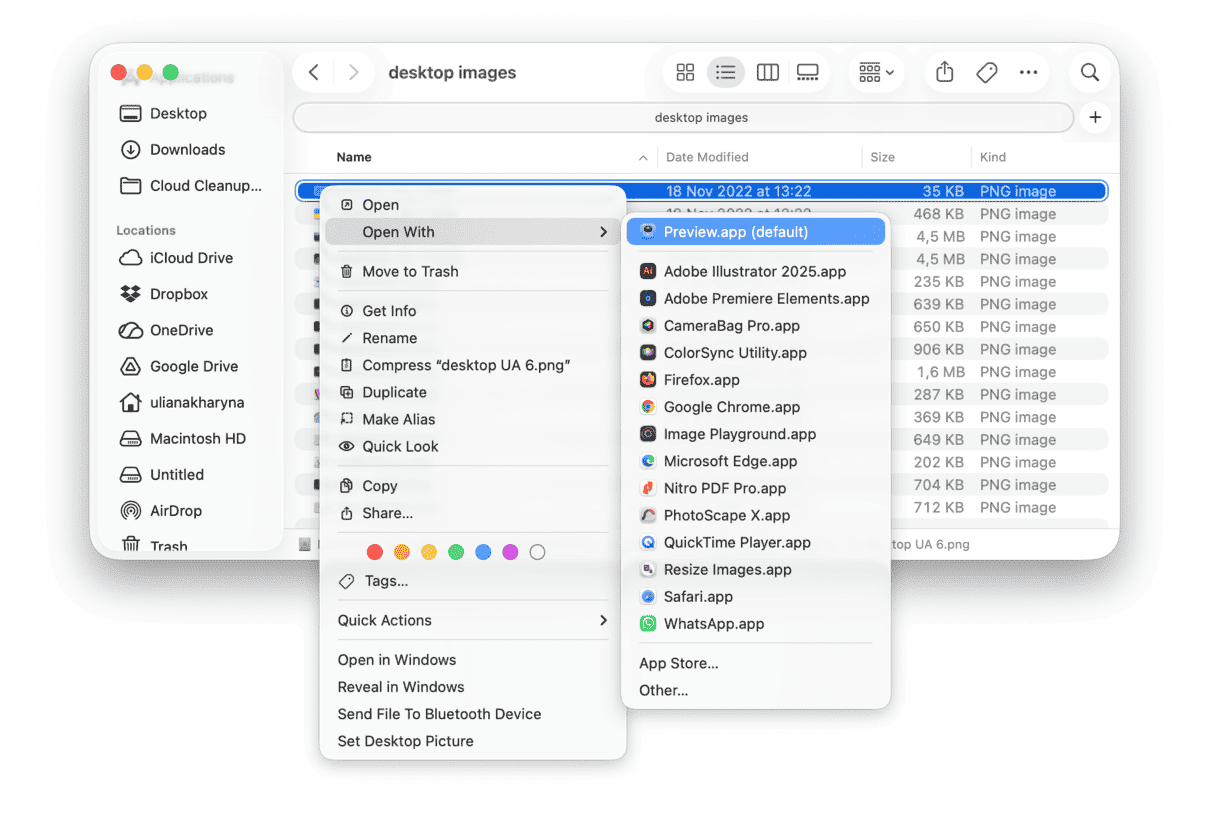The width and height of the screenshot is (1216, 823).
Task: Open with Firefox.app
Action: [755, 379]
